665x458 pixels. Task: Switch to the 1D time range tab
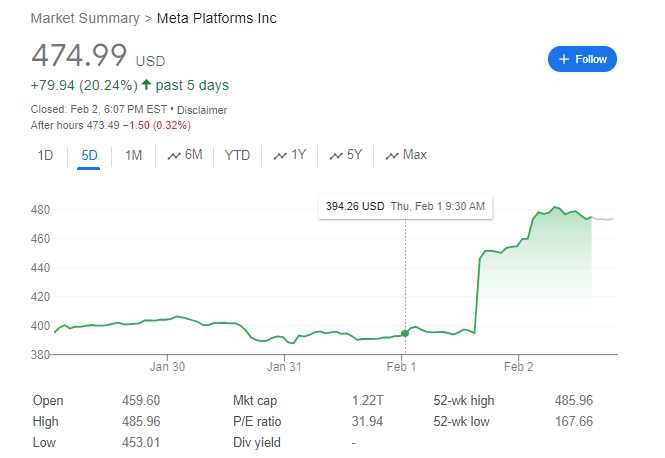(45, 155)
